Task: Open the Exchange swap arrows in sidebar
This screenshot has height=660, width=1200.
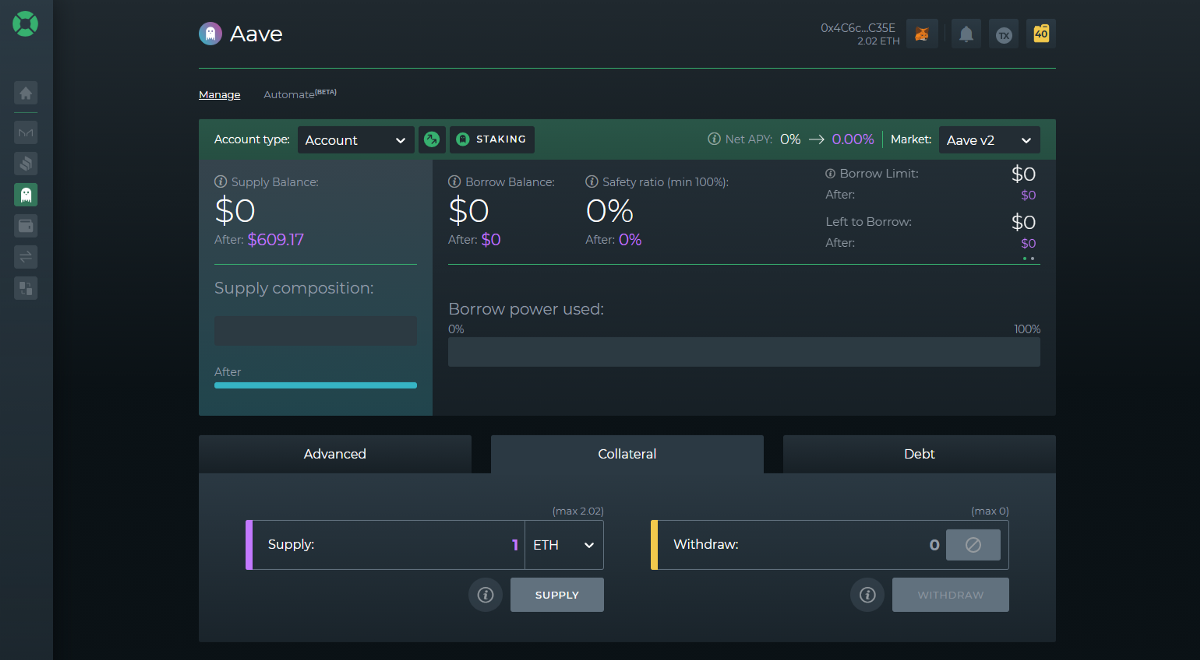Action: (x=26, y=257)
